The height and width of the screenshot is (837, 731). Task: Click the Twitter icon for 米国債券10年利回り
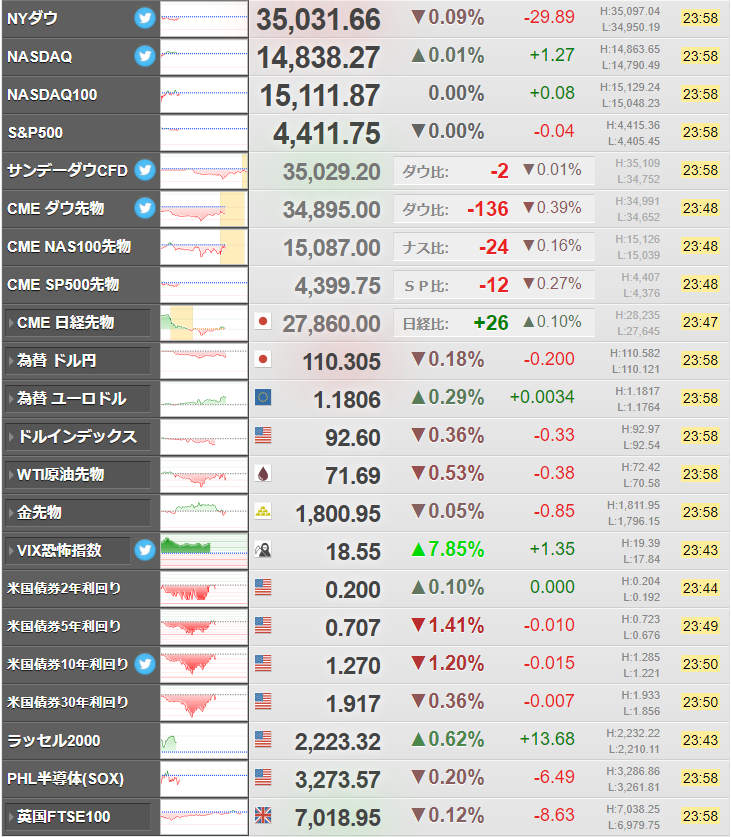[x=145, y=664]
